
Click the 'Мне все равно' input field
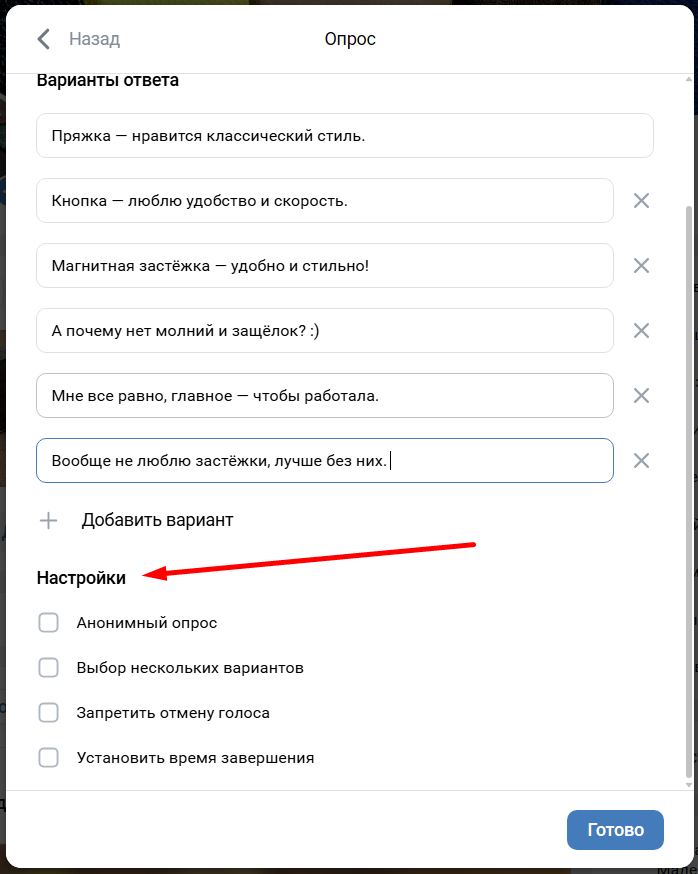click(x=324, y=395)
